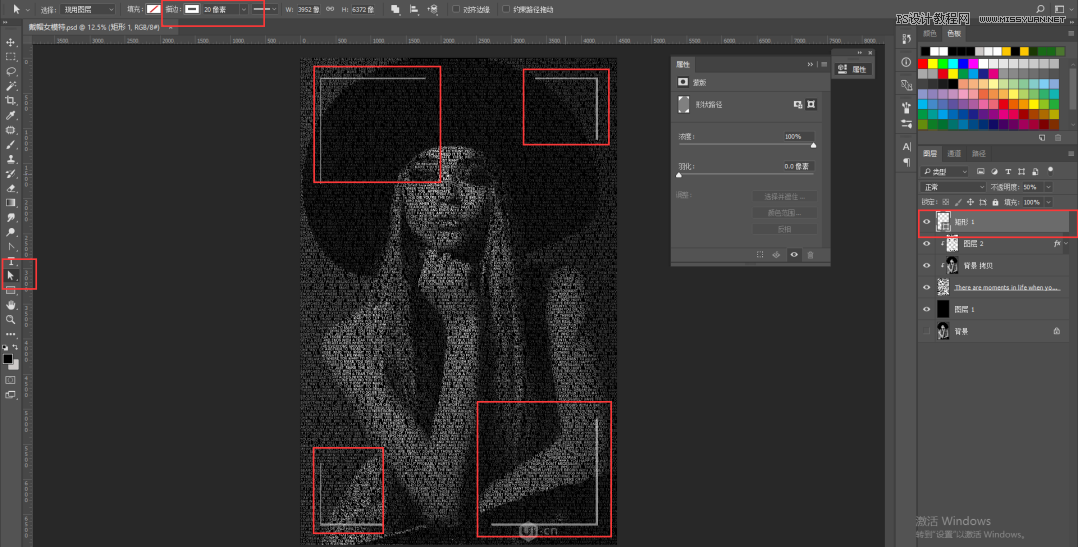
Task: Open the stroke line style dropdown
Action: coord(265,10)
